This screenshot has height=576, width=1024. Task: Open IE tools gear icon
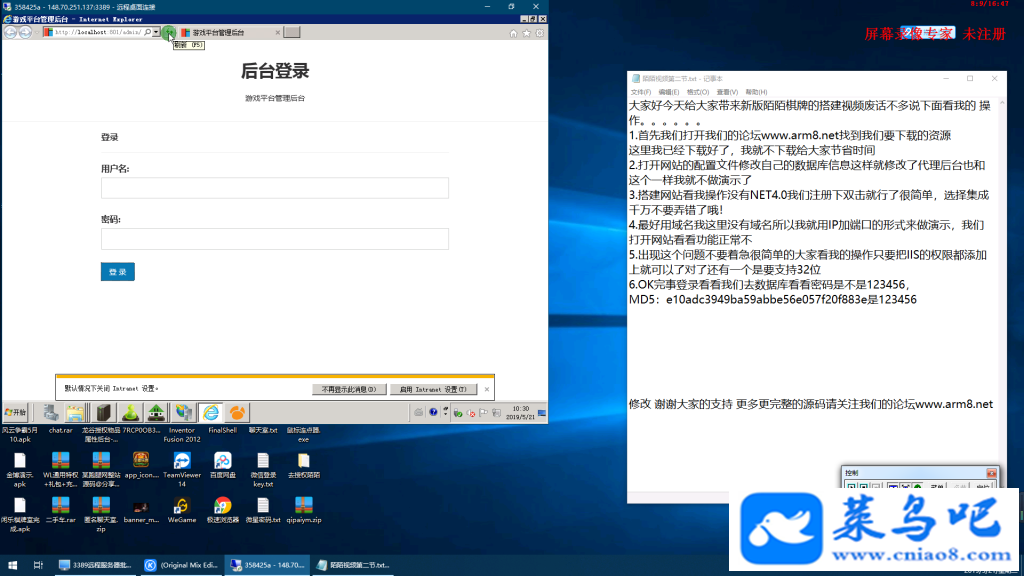pos(539,33)
